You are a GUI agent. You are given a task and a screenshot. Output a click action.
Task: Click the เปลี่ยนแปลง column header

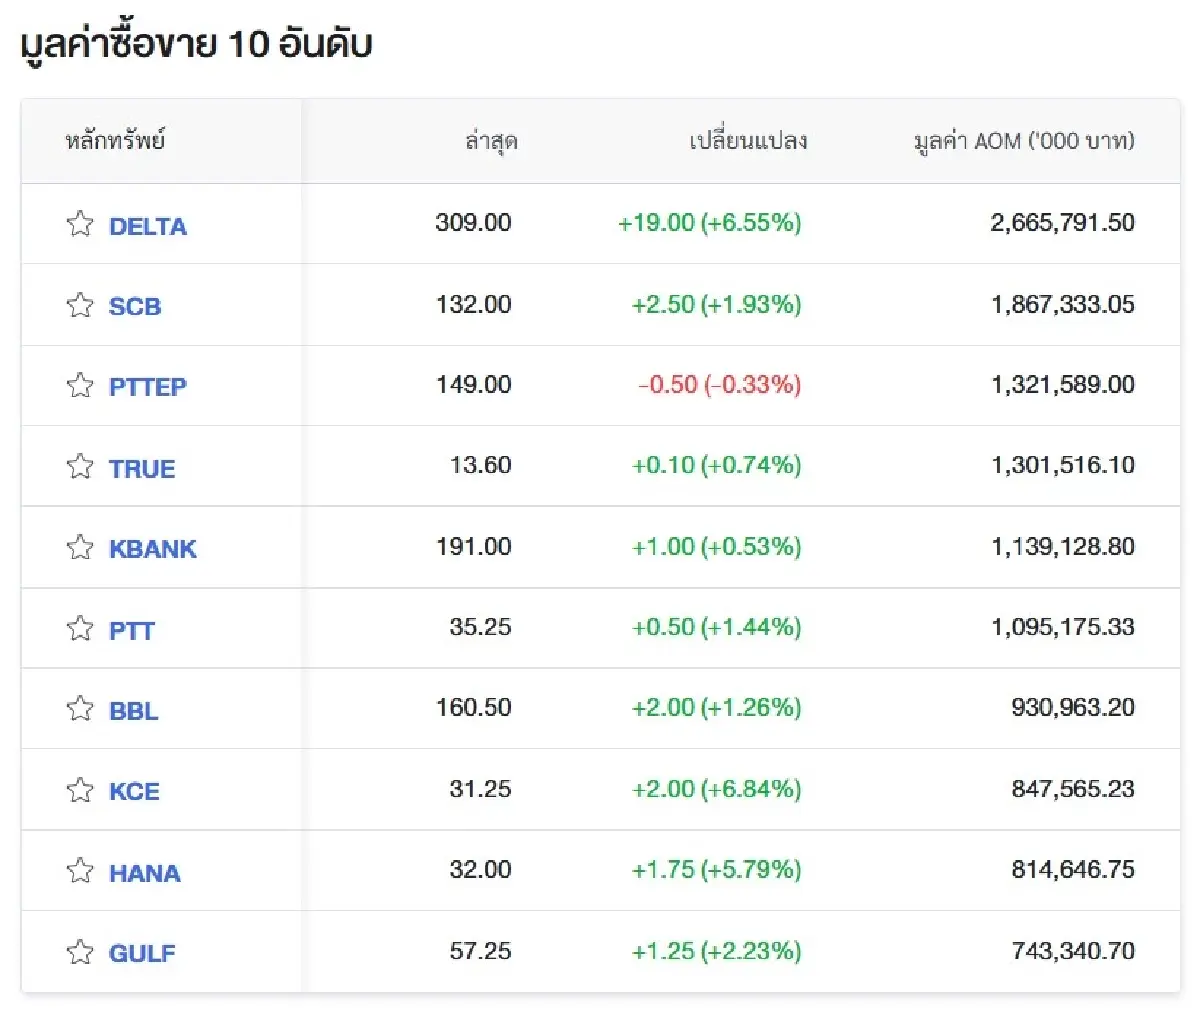click(x=744, y=141)
